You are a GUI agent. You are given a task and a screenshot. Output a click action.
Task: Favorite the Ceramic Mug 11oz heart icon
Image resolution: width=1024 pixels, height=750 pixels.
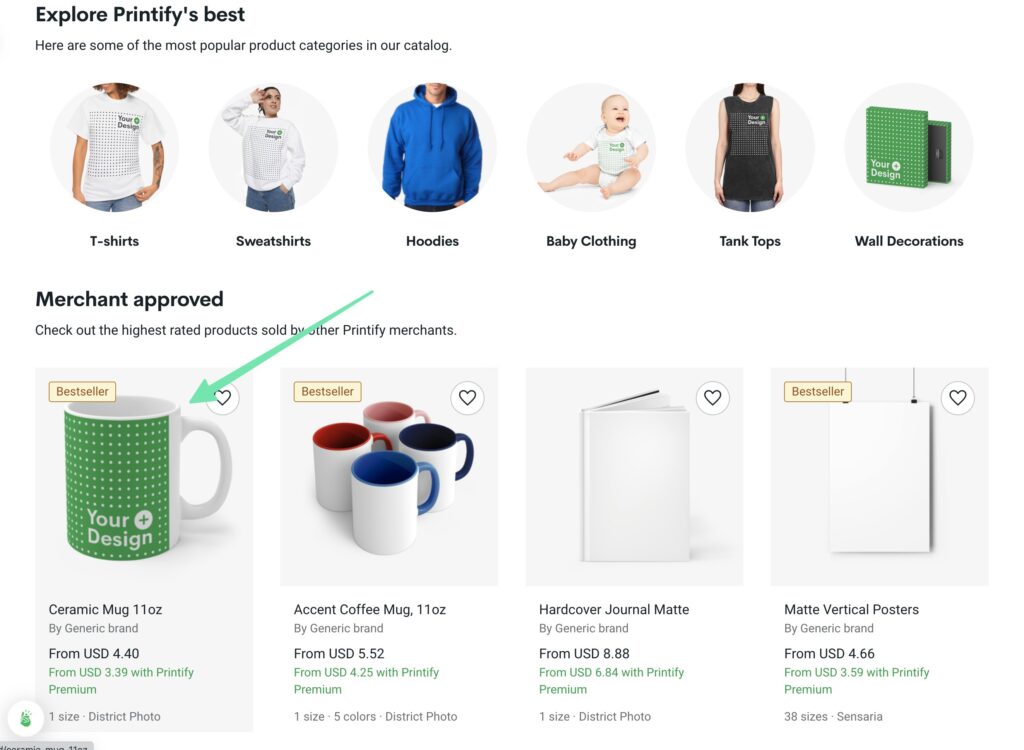pyautogui.click(x=222, y=398)
